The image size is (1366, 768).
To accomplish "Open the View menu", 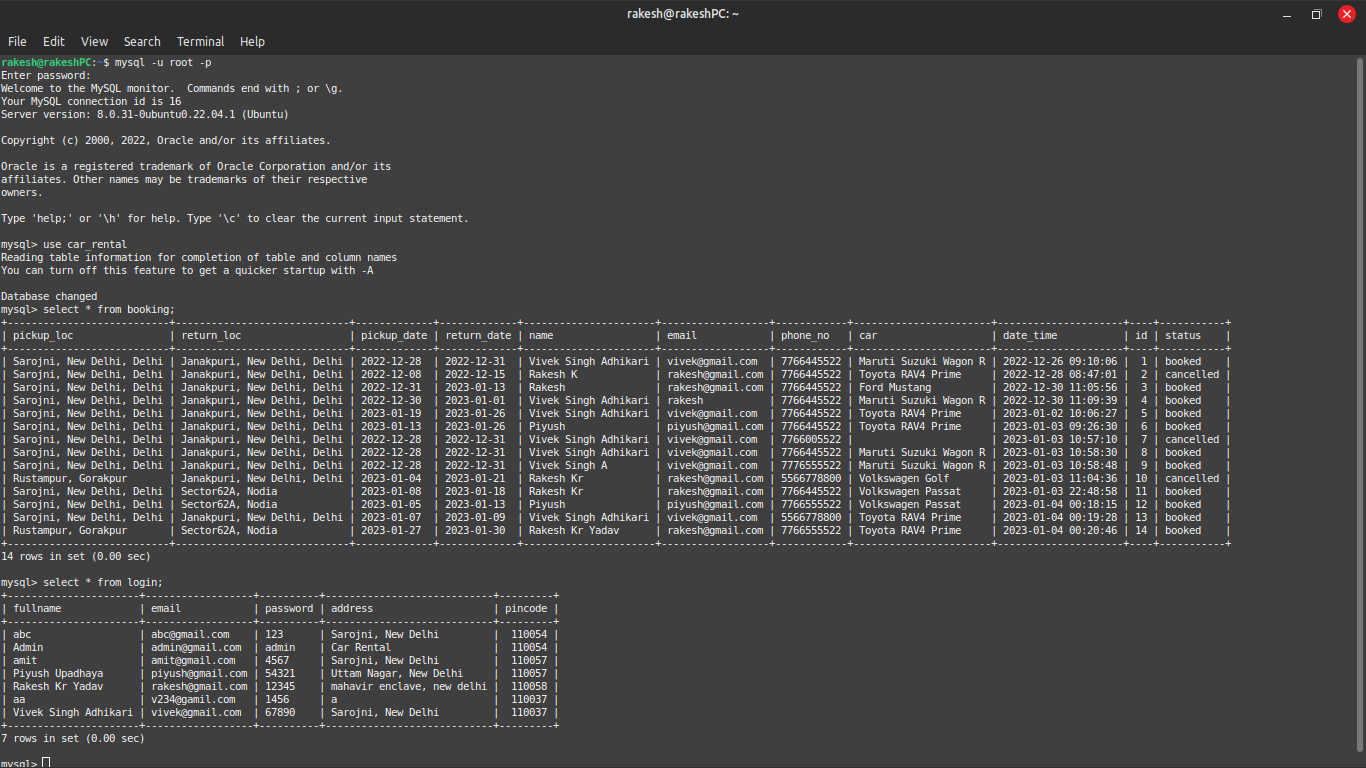I will (94, 41).
